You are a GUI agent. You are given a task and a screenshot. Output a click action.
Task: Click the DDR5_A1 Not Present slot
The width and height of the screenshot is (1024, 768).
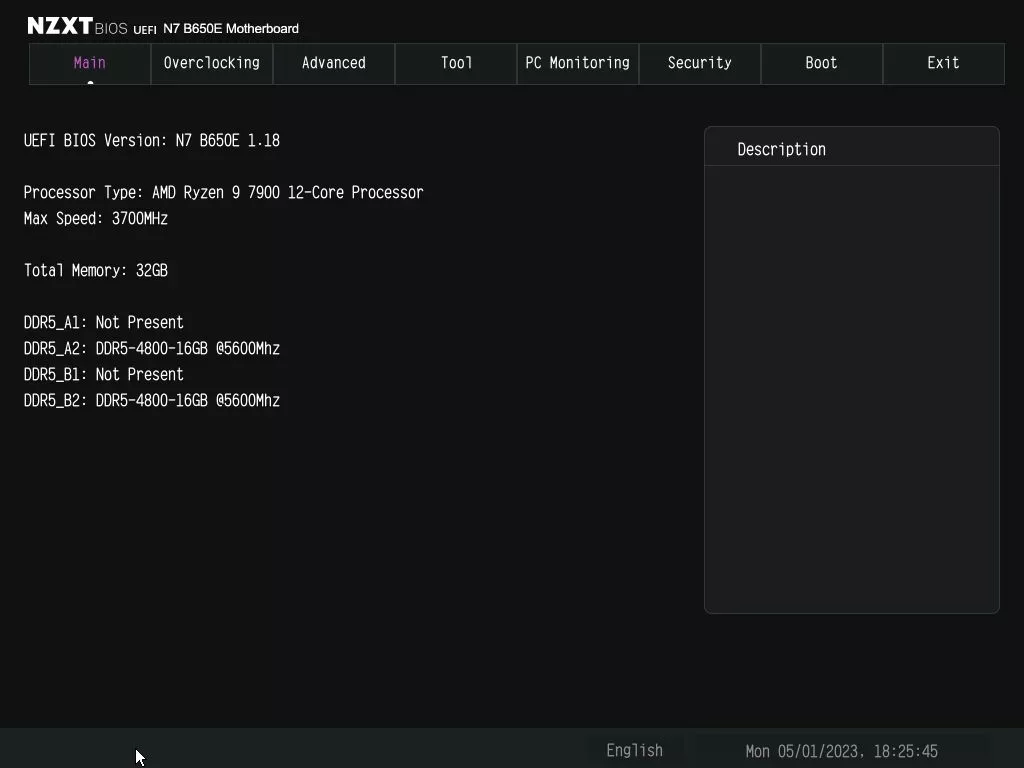(103, 322)
